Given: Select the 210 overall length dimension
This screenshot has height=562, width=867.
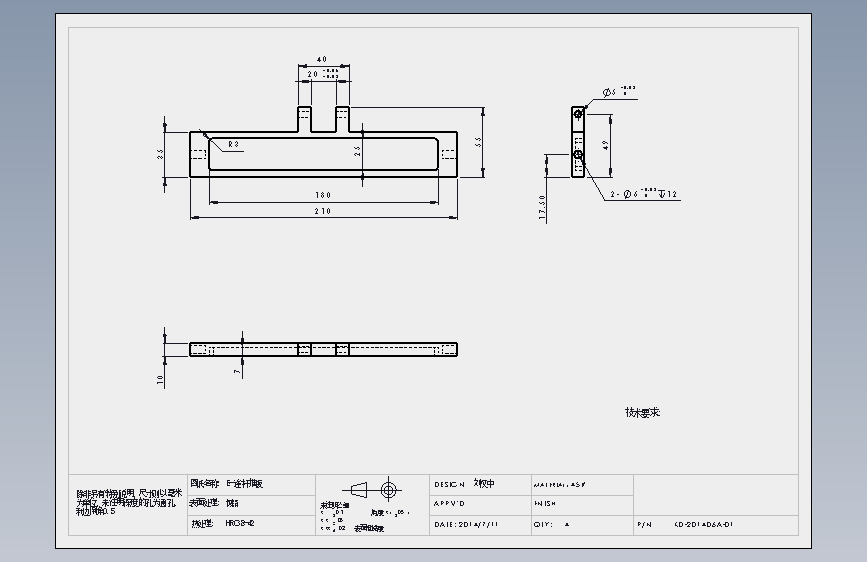Looking at the screenshot, I should click(x=323, y=211).
